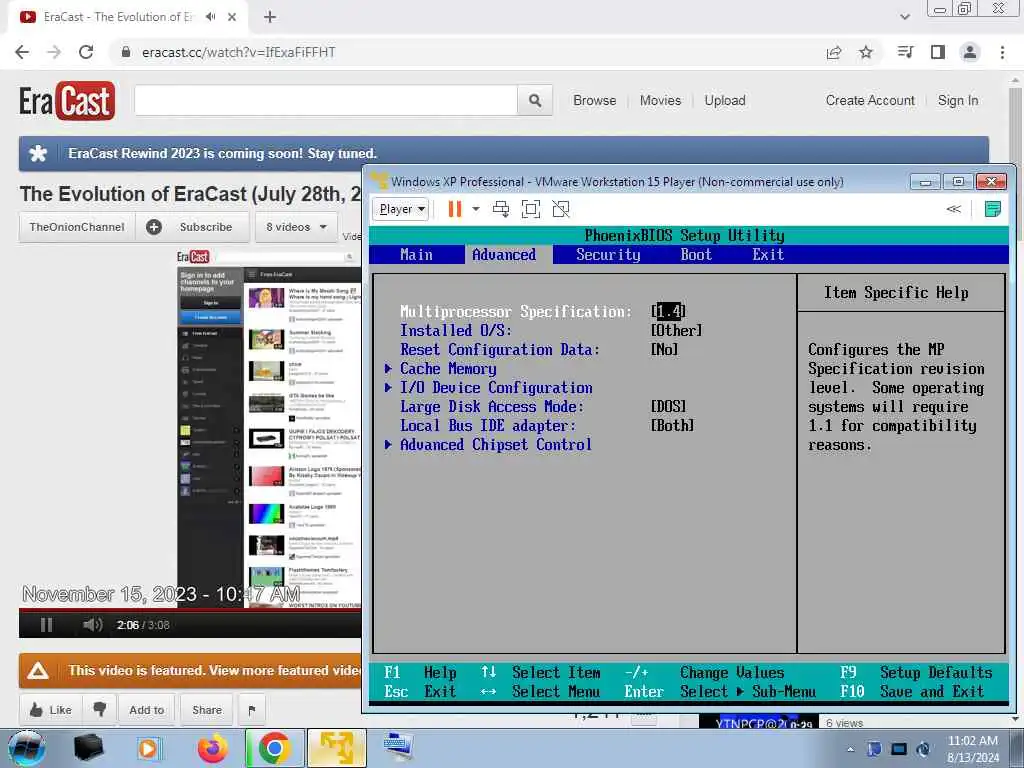This screenshot has width=1024, height=768.
Task: Click the Share button
Action: (x=206, y=710)
